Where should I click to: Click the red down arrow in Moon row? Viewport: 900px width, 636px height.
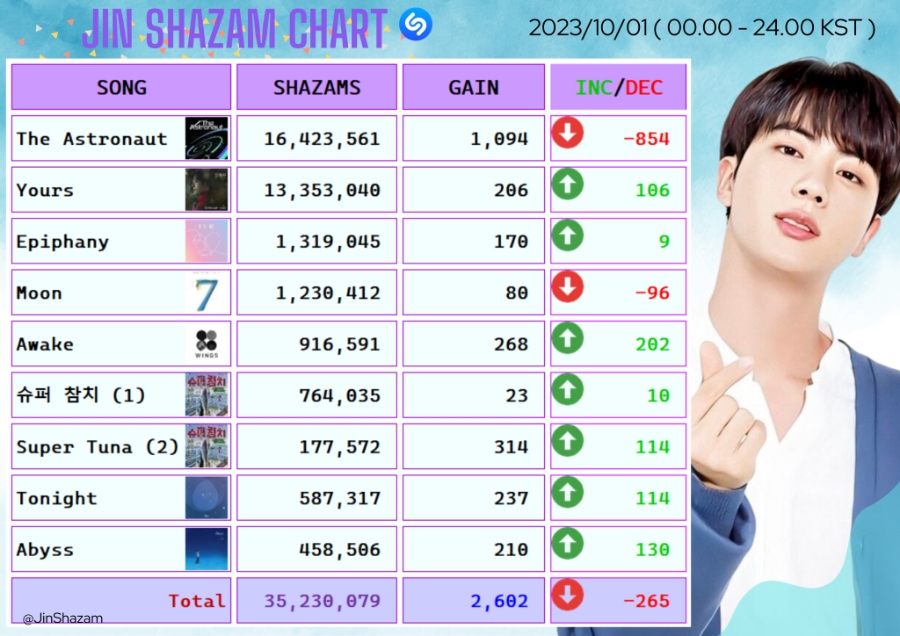coord(568,286)
